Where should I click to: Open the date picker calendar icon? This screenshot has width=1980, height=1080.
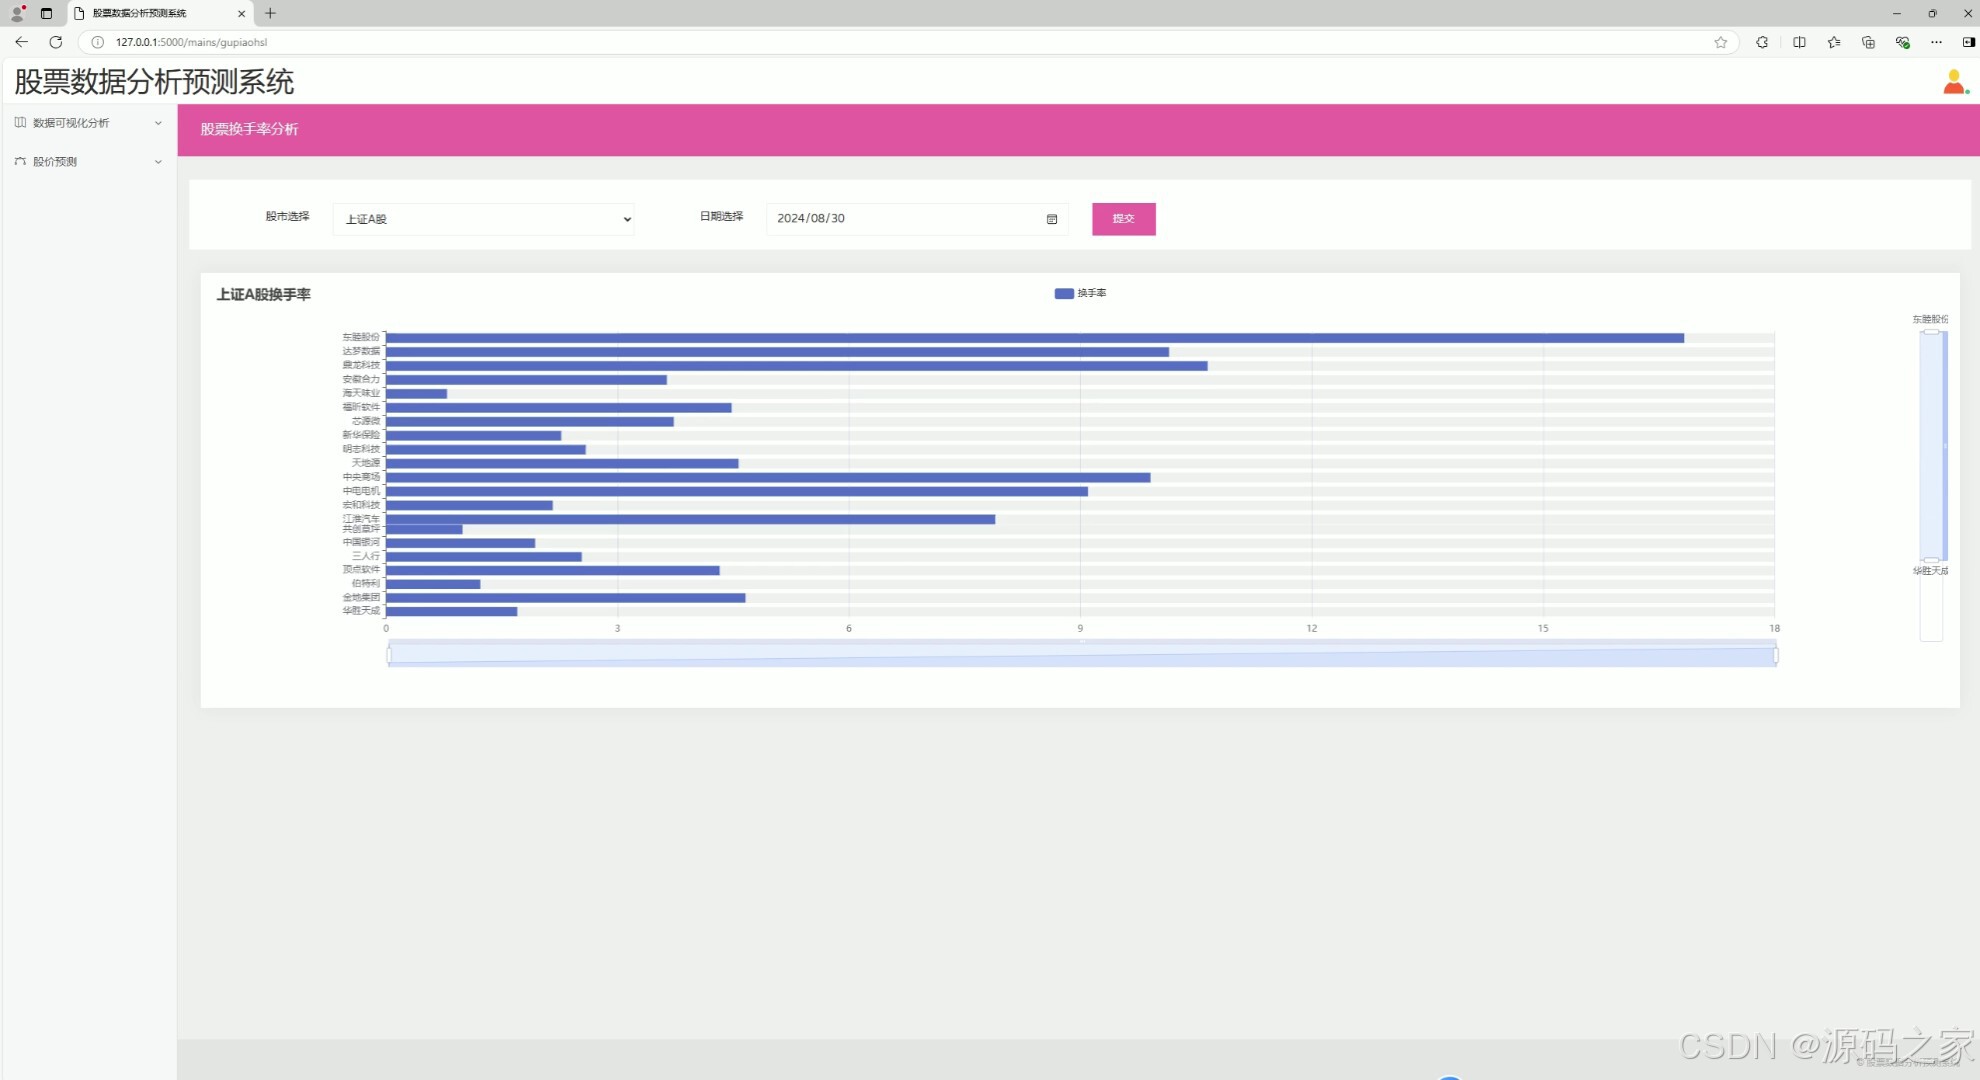[1052, 219]
